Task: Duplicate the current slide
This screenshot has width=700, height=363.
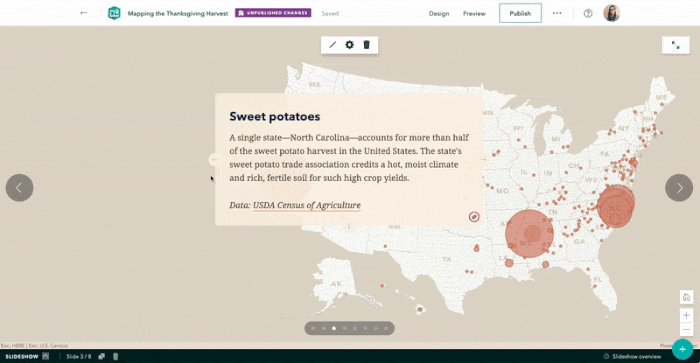Action: click(x=102, y=356)
